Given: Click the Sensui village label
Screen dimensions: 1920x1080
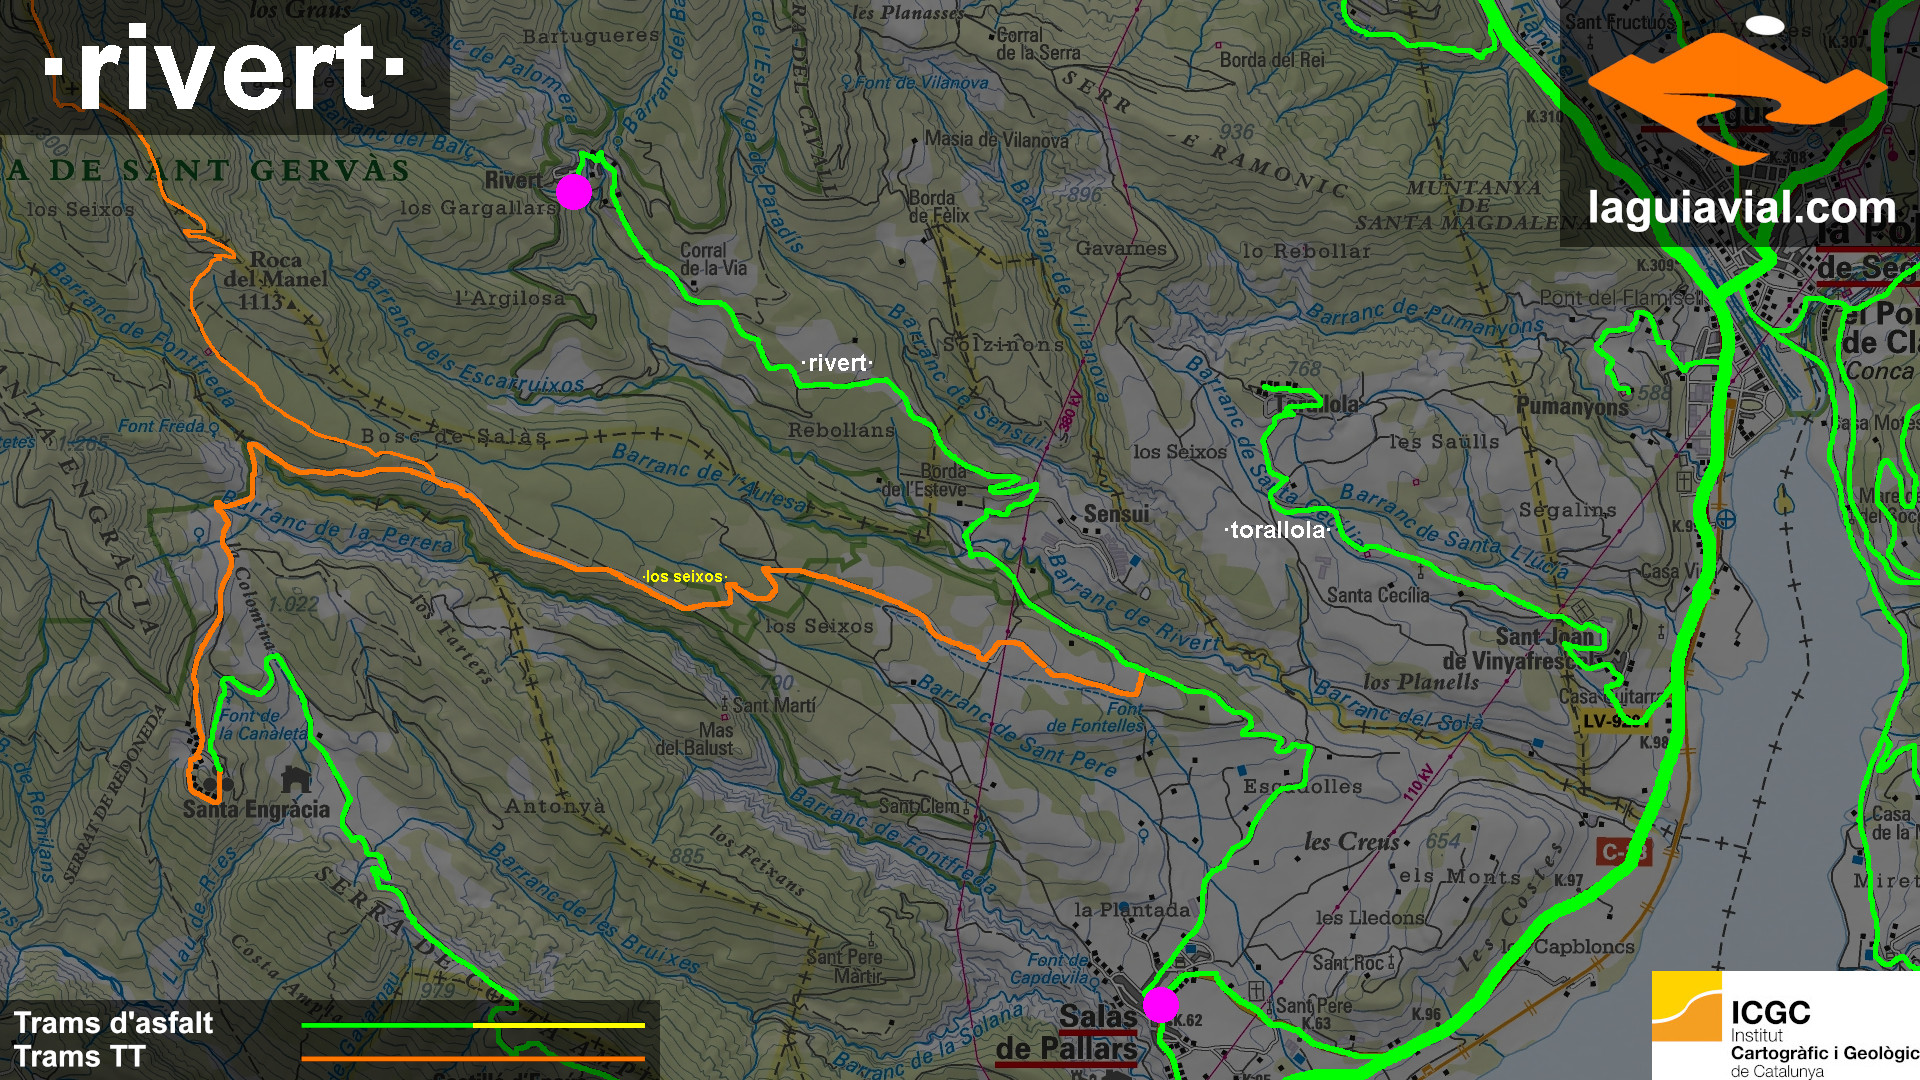Looking at the screenshot, I should [x=1116, y=514].
